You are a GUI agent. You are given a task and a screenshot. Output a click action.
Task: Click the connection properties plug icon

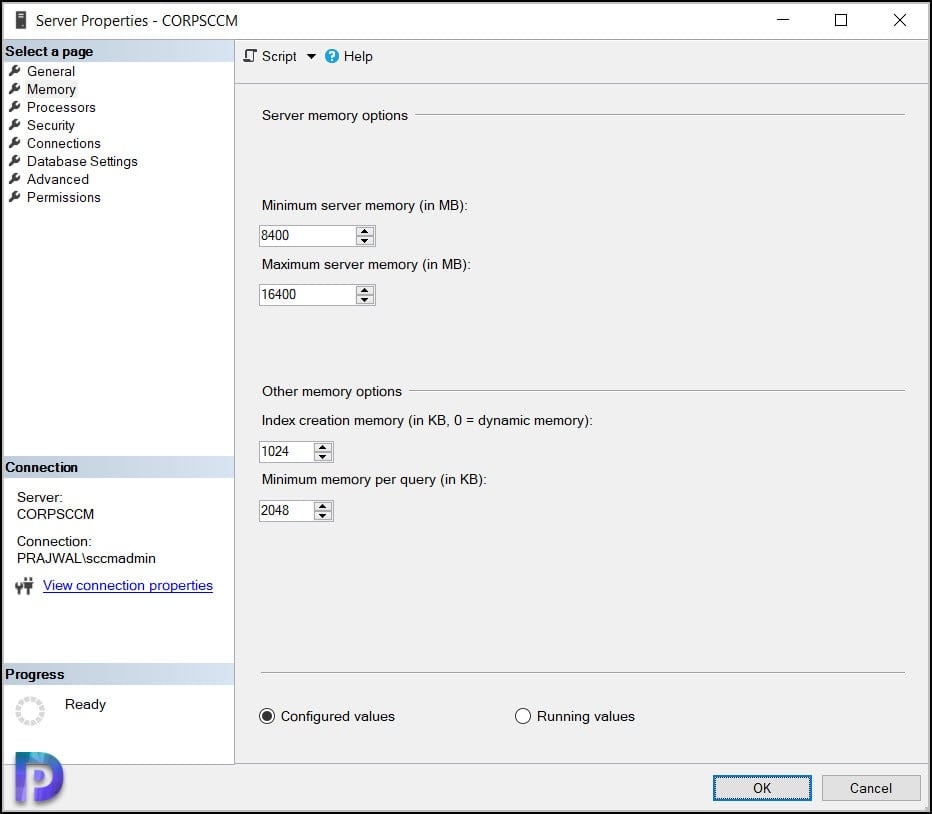[x=24, y=586]
